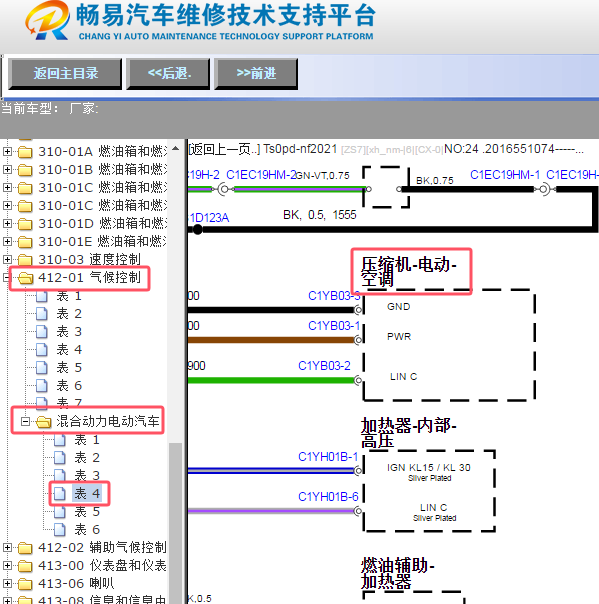Open 表 5 label under 412-01 气候控制
Image resolution: width=599 pixels, height=604 pixels.
tap(69, 367)
